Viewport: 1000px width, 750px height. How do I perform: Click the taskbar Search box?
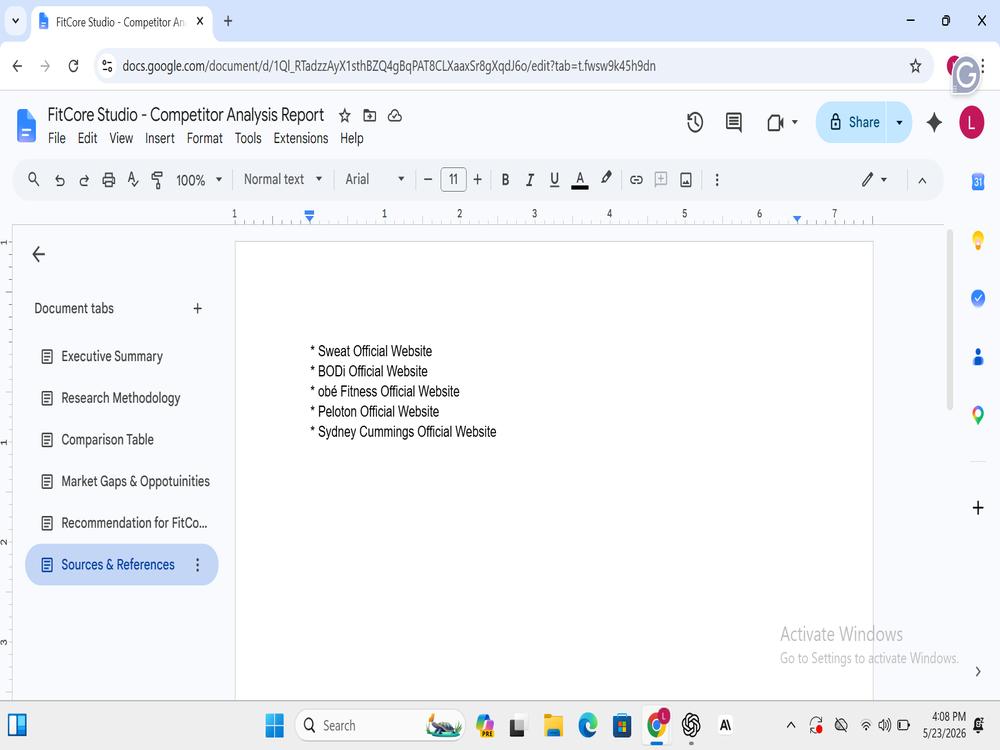(x=380, y=725)
